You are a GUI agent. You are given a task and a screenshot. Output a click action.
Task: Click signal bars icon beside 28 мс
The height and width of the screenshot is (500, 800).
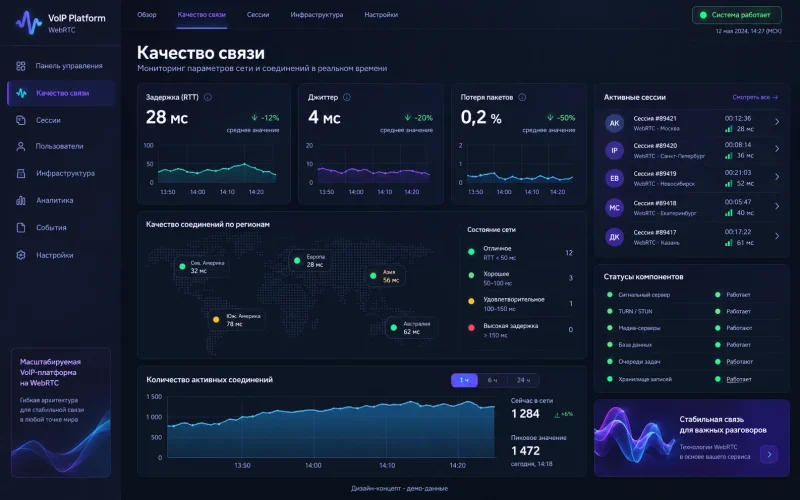729,129
